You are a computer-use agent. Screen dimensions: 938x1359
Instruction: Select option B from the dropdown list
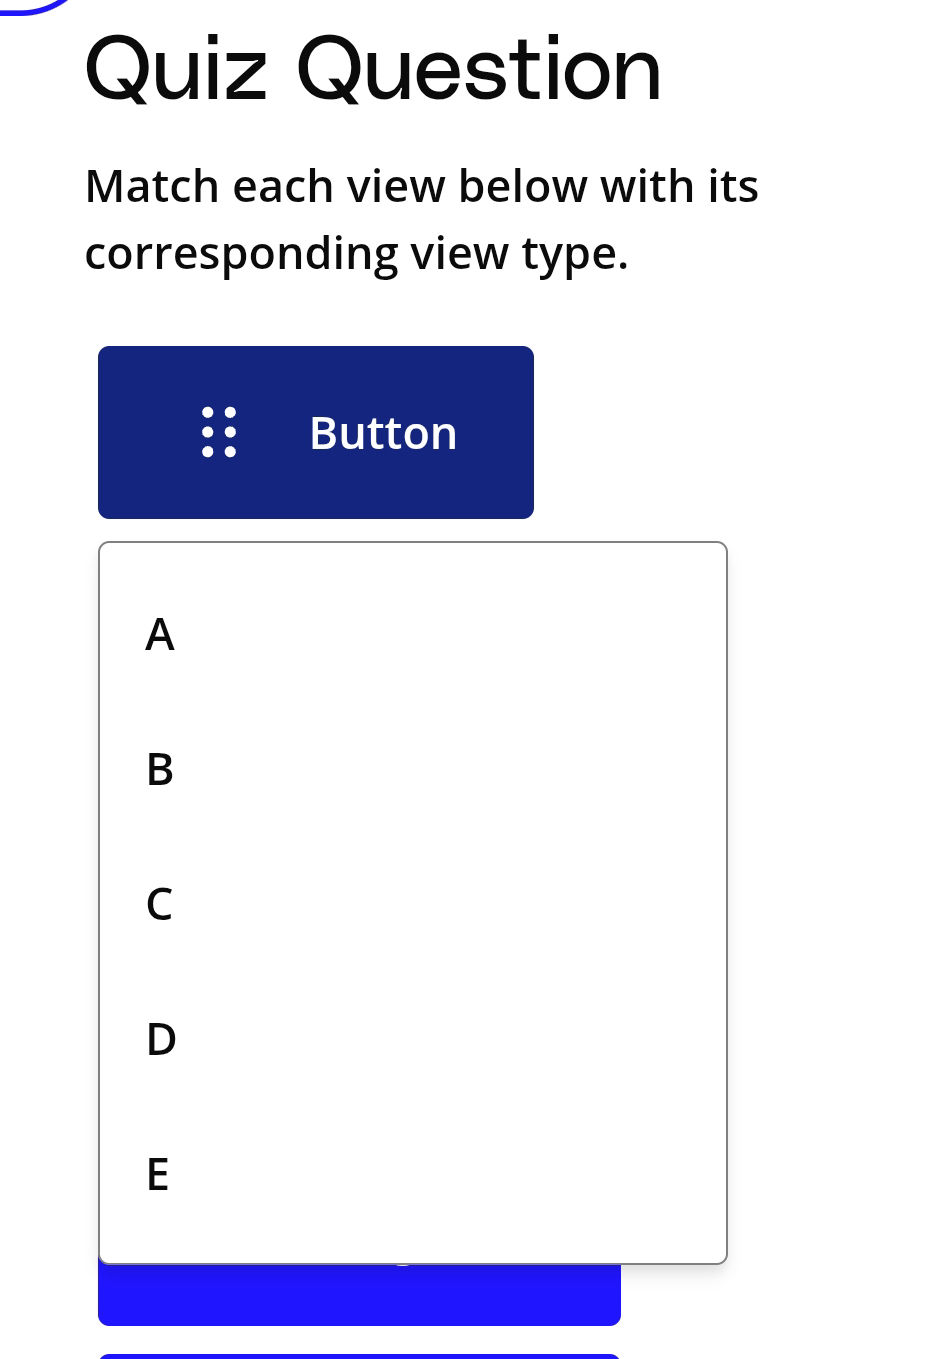coord(158,770)
